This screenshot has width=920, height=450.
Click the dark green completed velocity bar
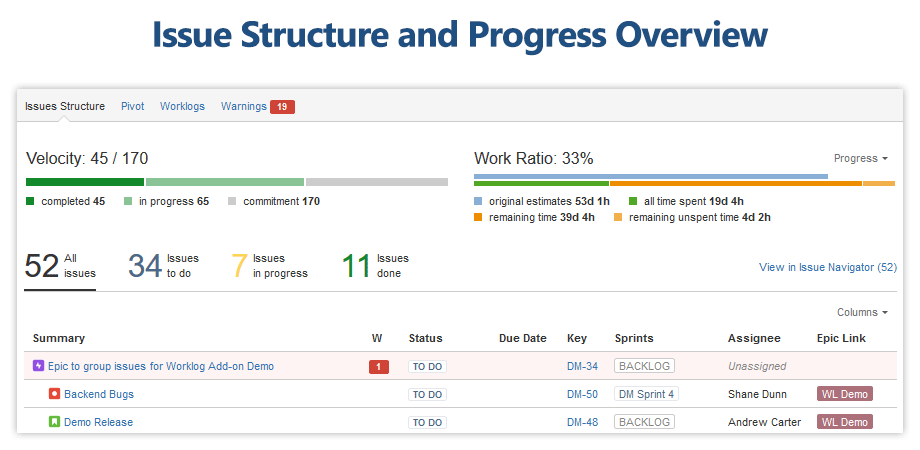(x=85, y=182)
